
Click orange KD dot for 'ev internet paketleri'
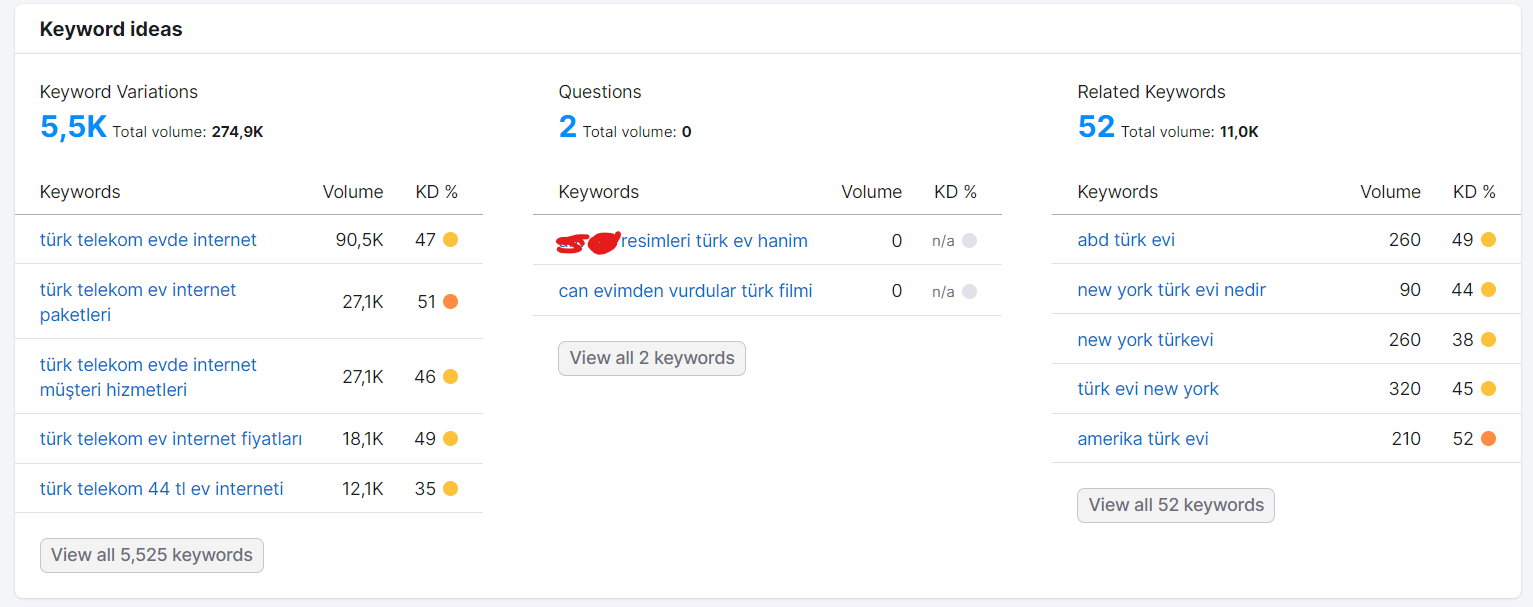click(x=450, y=302)
